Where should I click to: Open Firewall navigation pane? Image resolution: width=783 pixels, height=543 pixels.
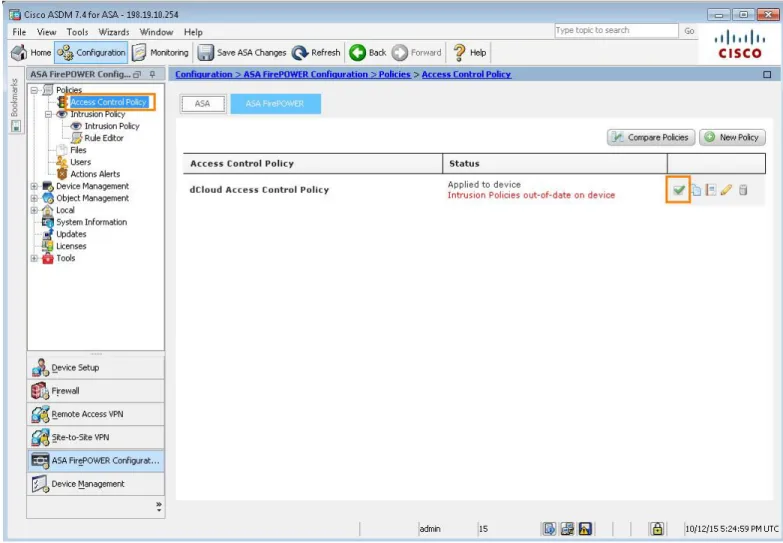click(95, 391)
